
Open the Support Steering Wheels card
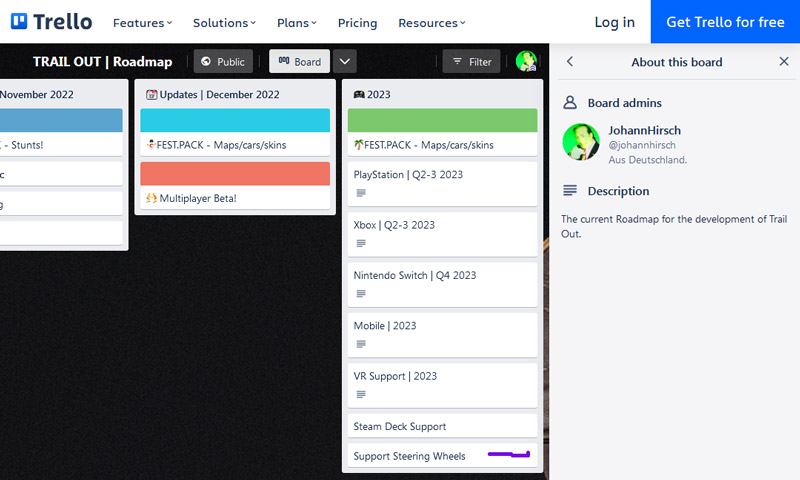click(x=442, y=456)
